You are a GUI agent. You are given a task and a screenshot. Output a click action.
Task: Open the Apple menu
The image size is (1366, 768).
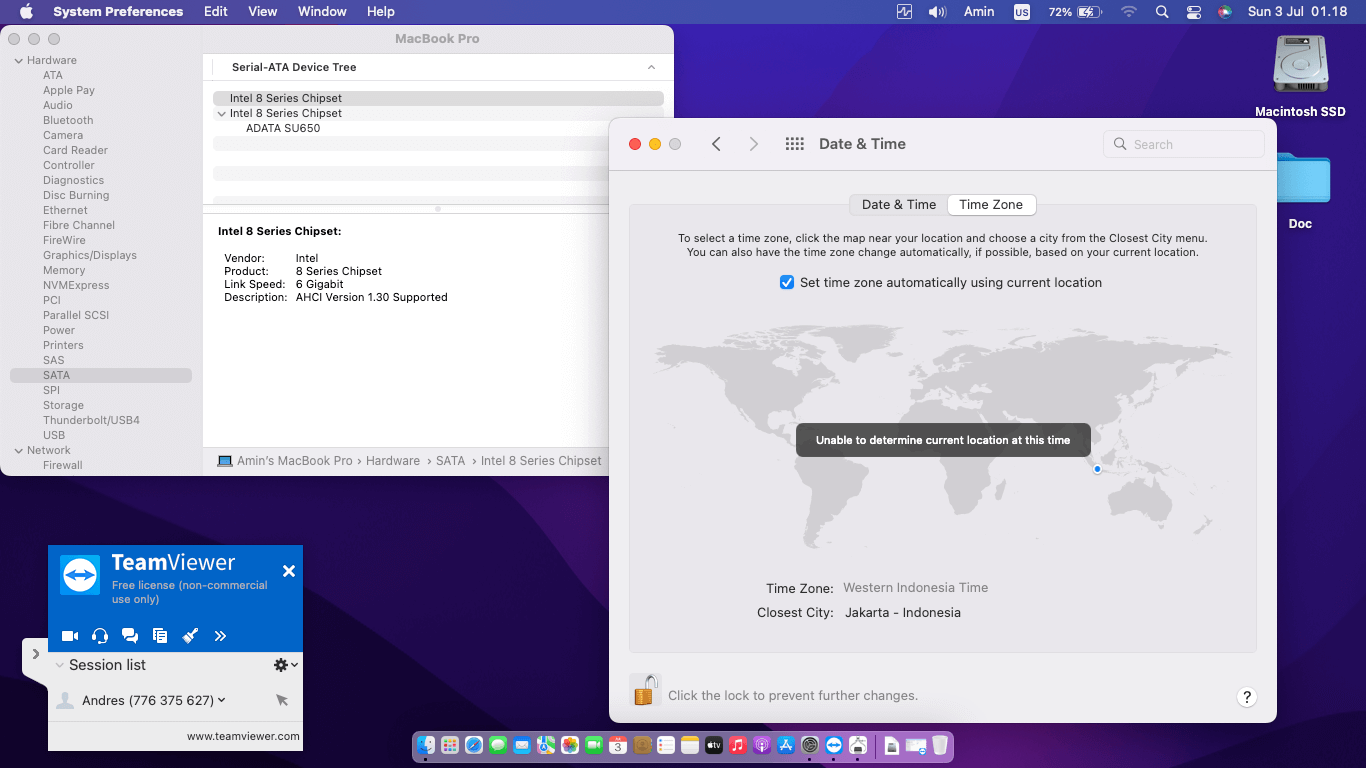tap(26, 12)
